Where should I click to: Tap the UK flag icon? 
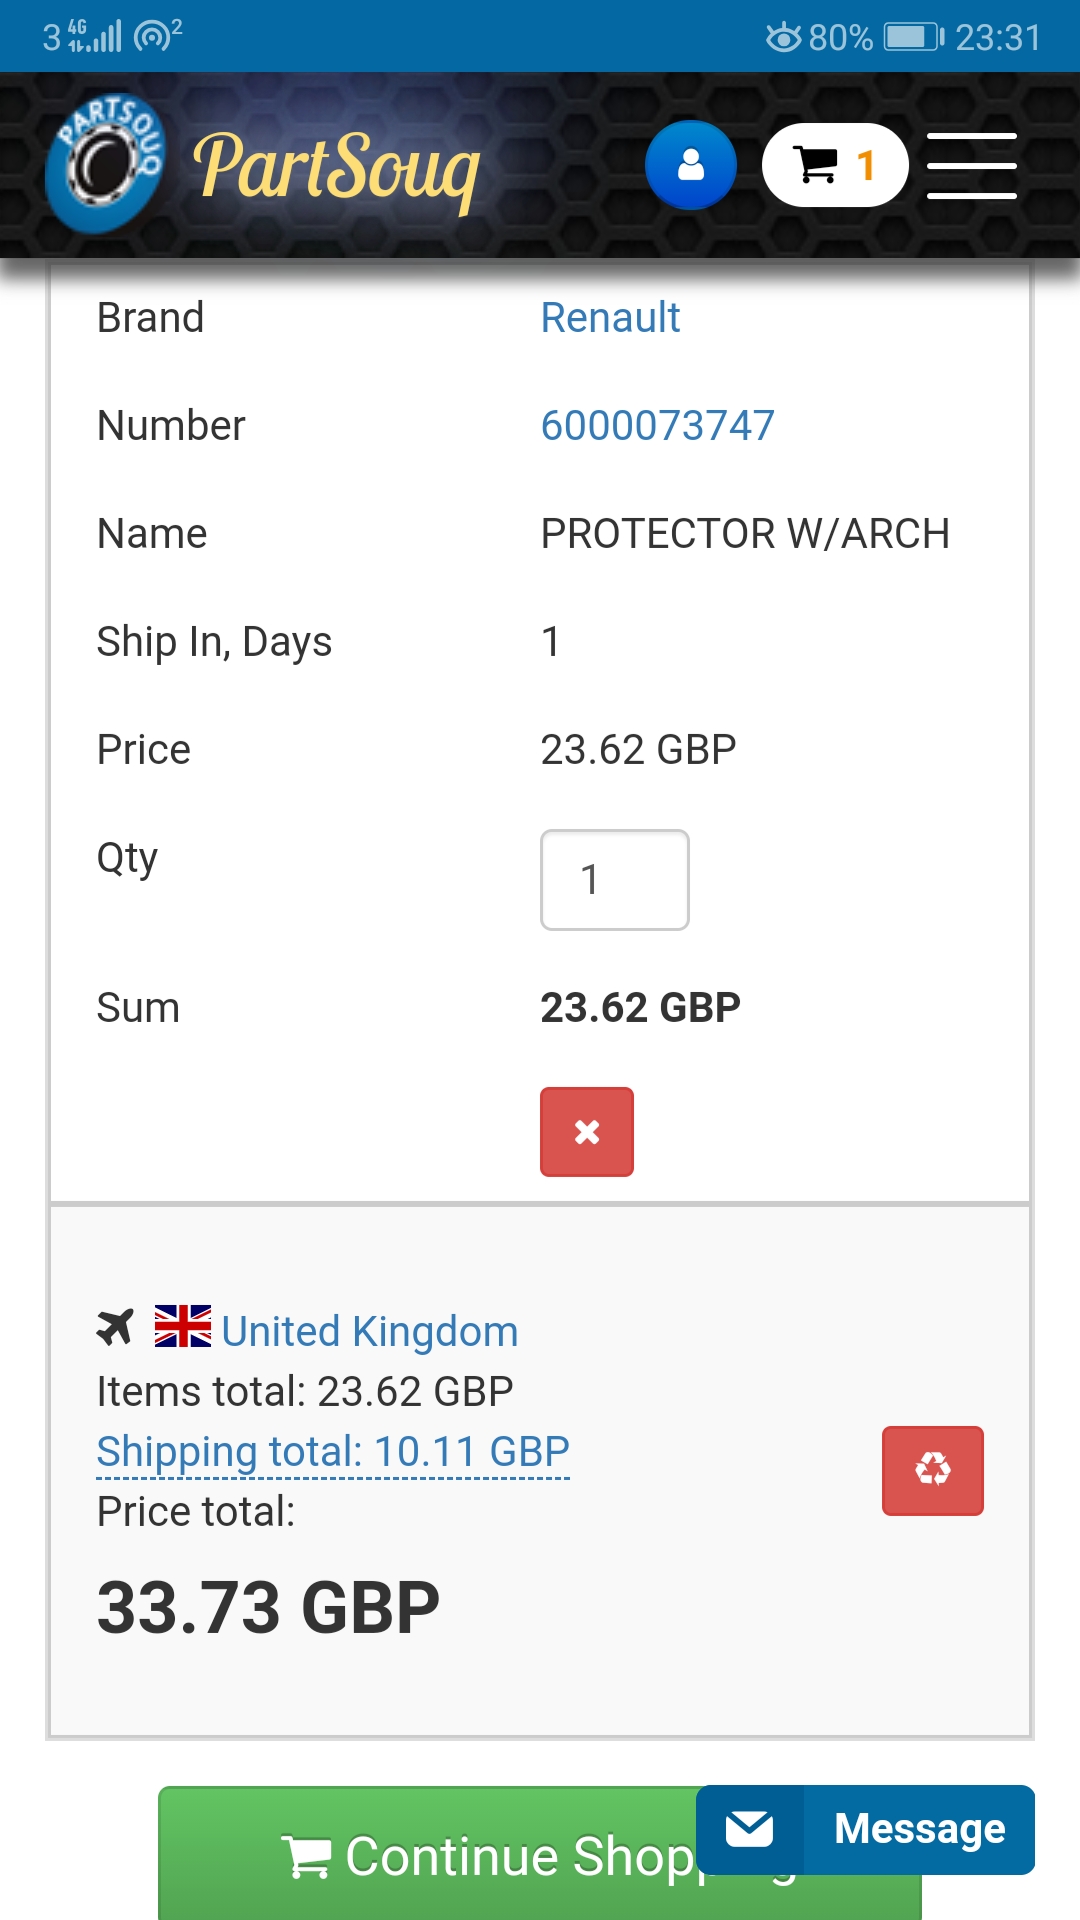pos(183,1327)
